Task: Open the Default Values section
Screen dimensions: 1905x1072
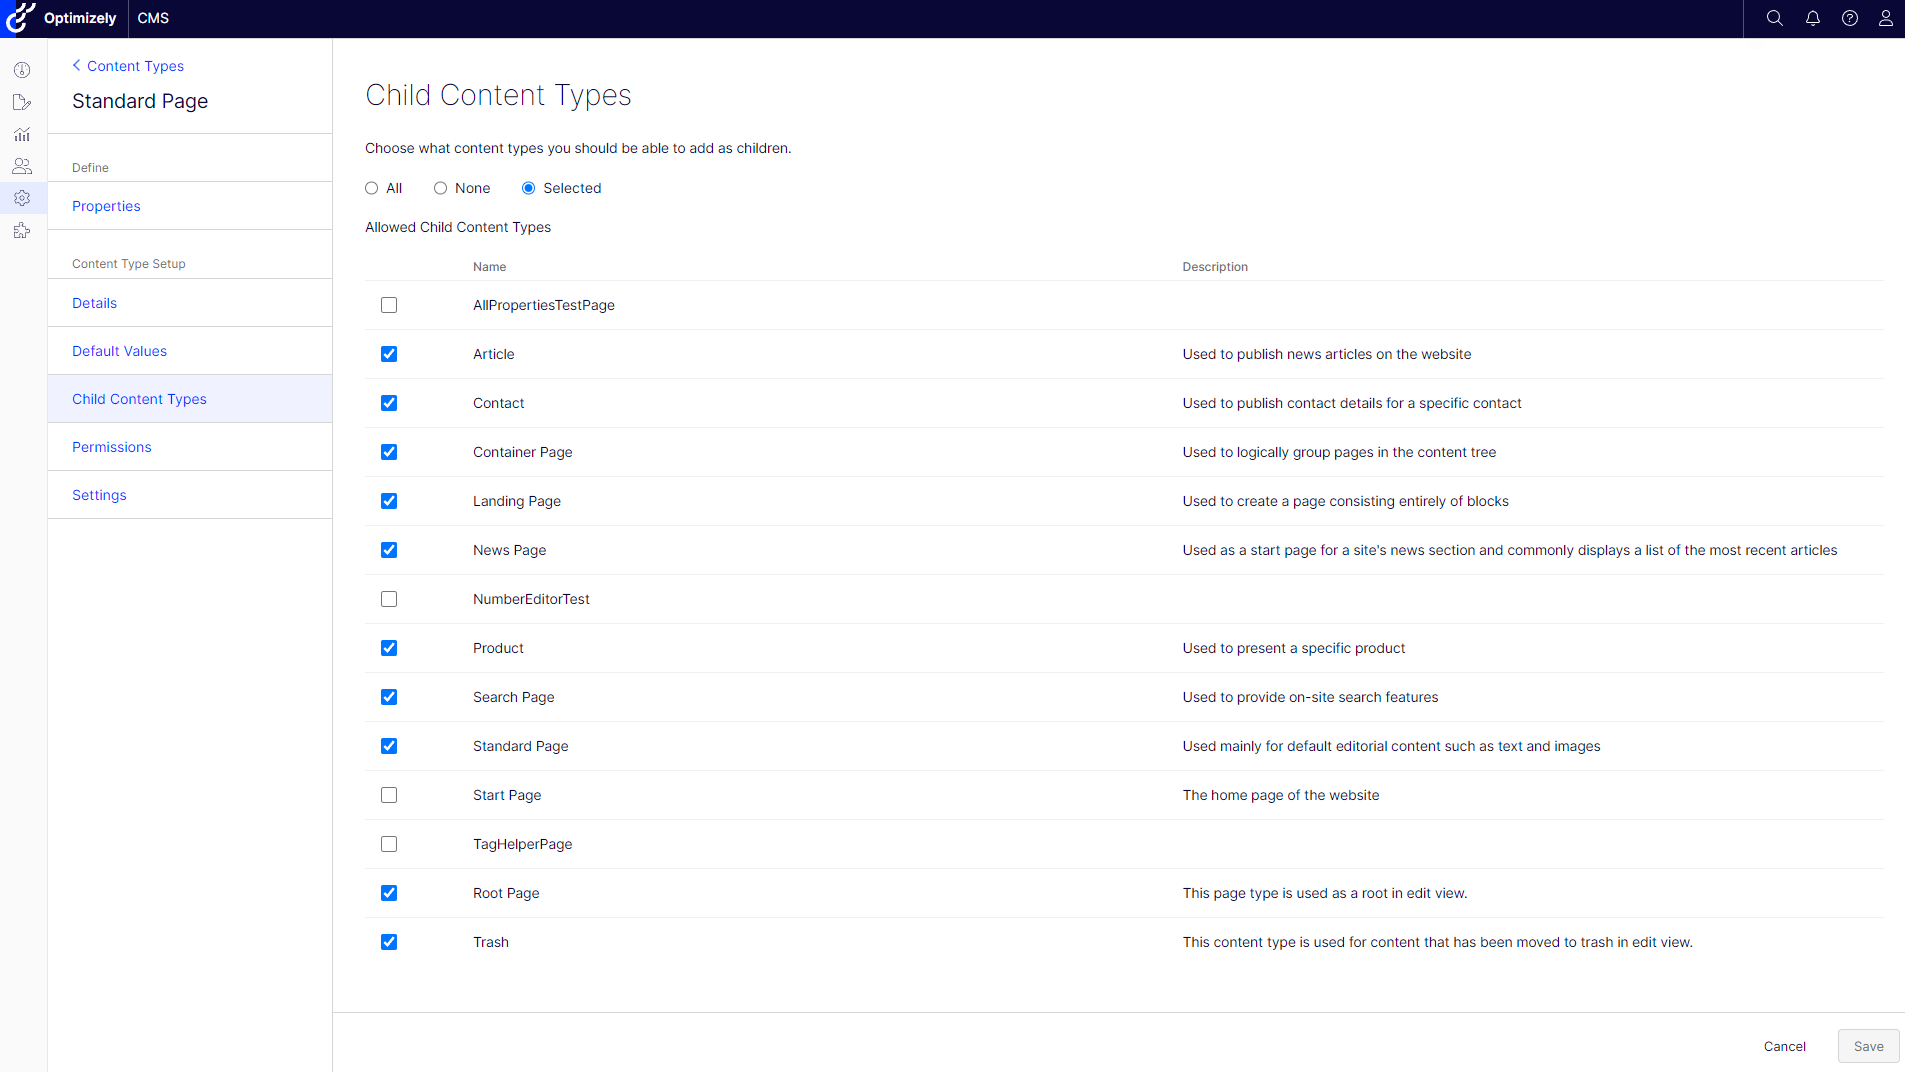Action: 119,351
